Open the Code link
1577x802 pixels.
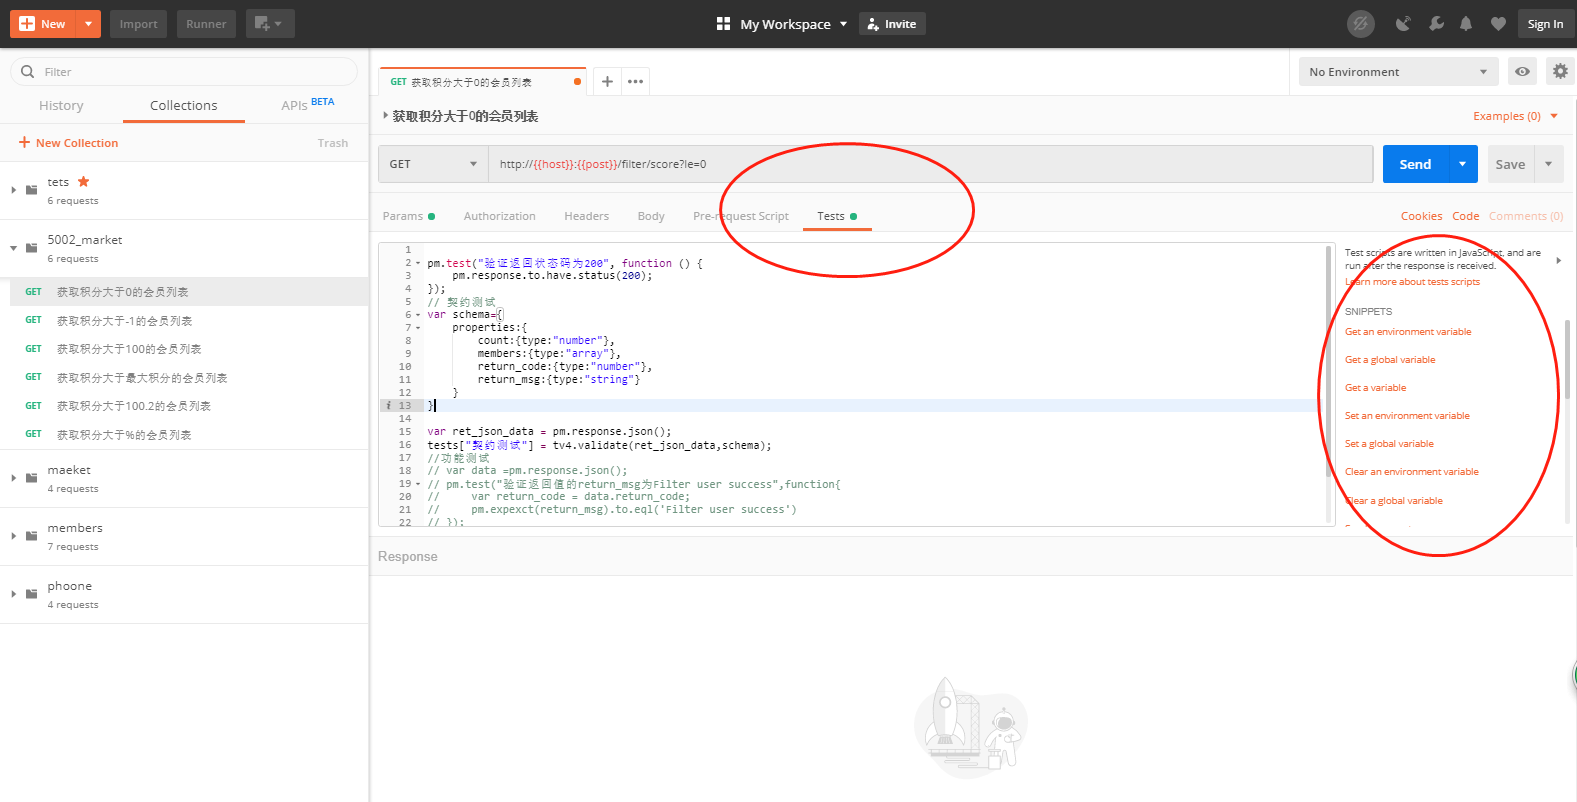click(1465, 216)
